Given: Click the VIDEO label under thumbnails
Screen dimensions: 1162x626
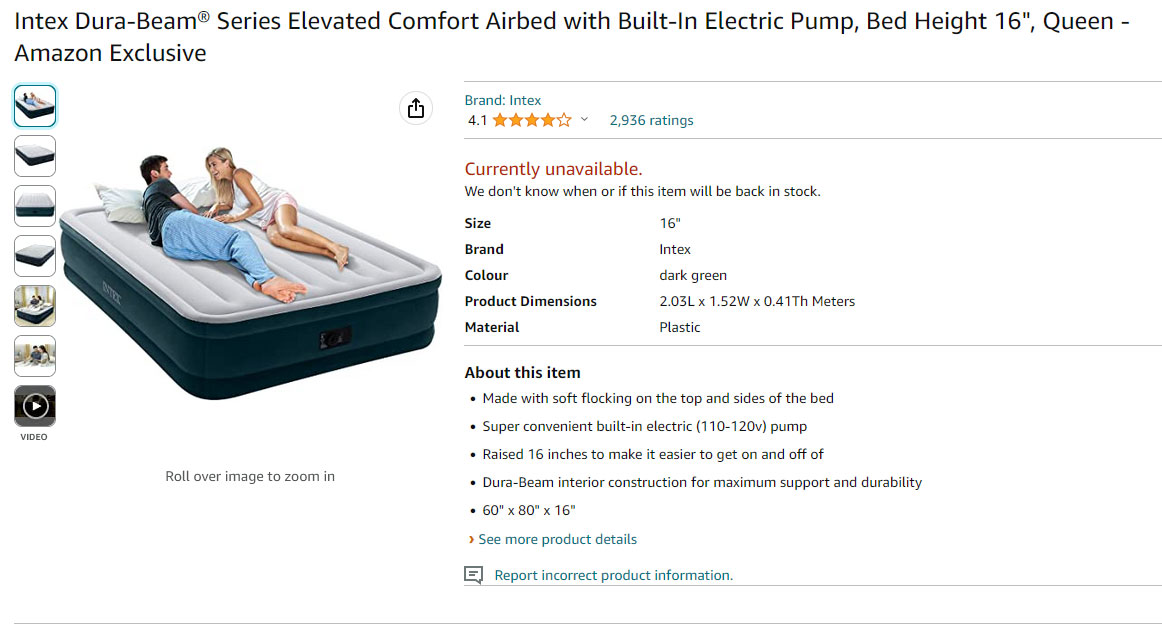Looking at the screenshot, I should coord(34,437).
